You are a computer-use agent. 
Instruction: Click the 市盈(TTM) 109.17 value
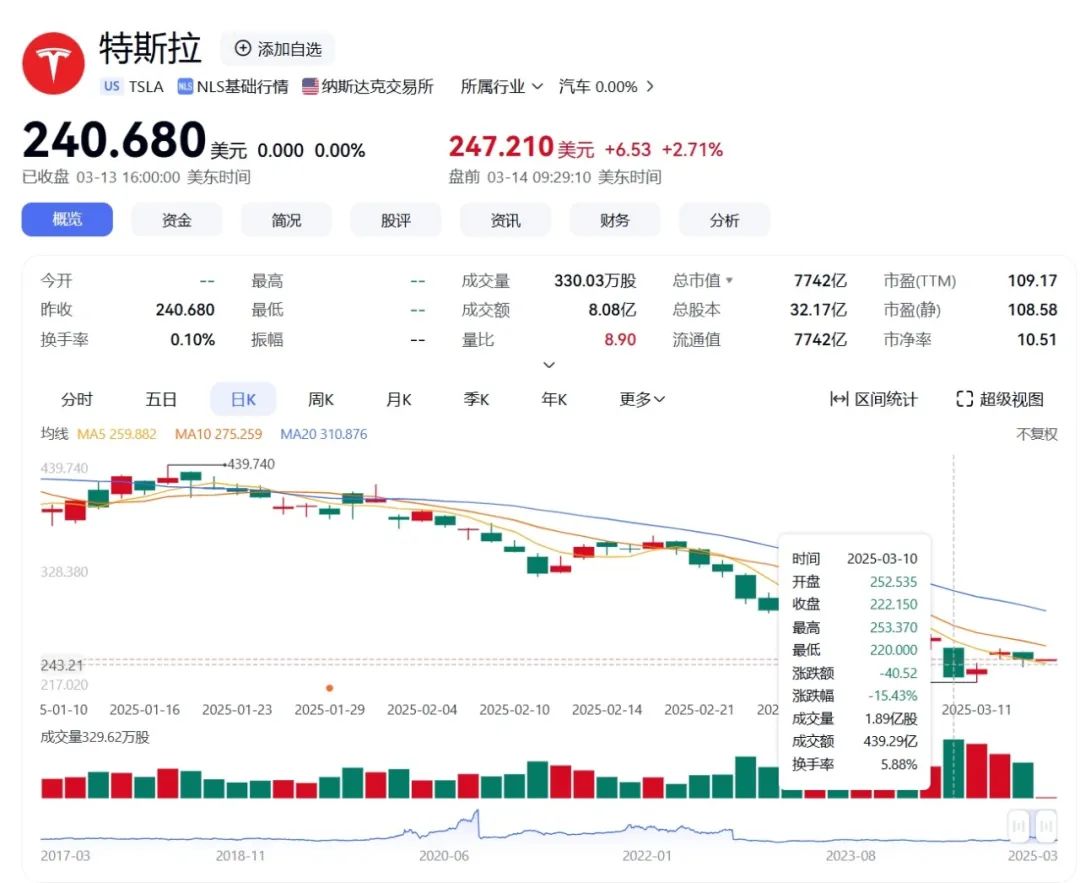click(x=1032, y=280)
